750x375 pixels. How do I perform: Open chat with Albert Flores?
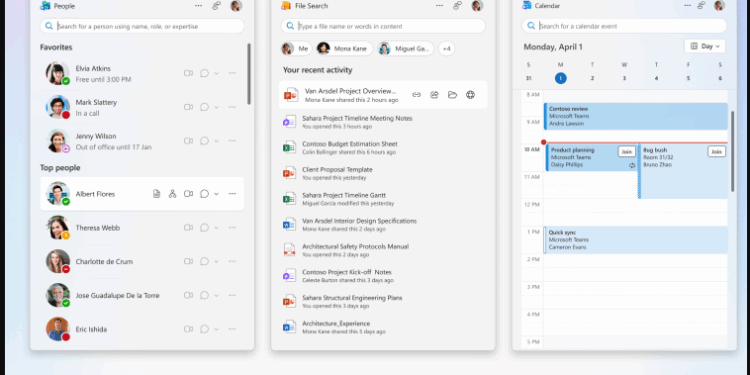coord(204,194)
